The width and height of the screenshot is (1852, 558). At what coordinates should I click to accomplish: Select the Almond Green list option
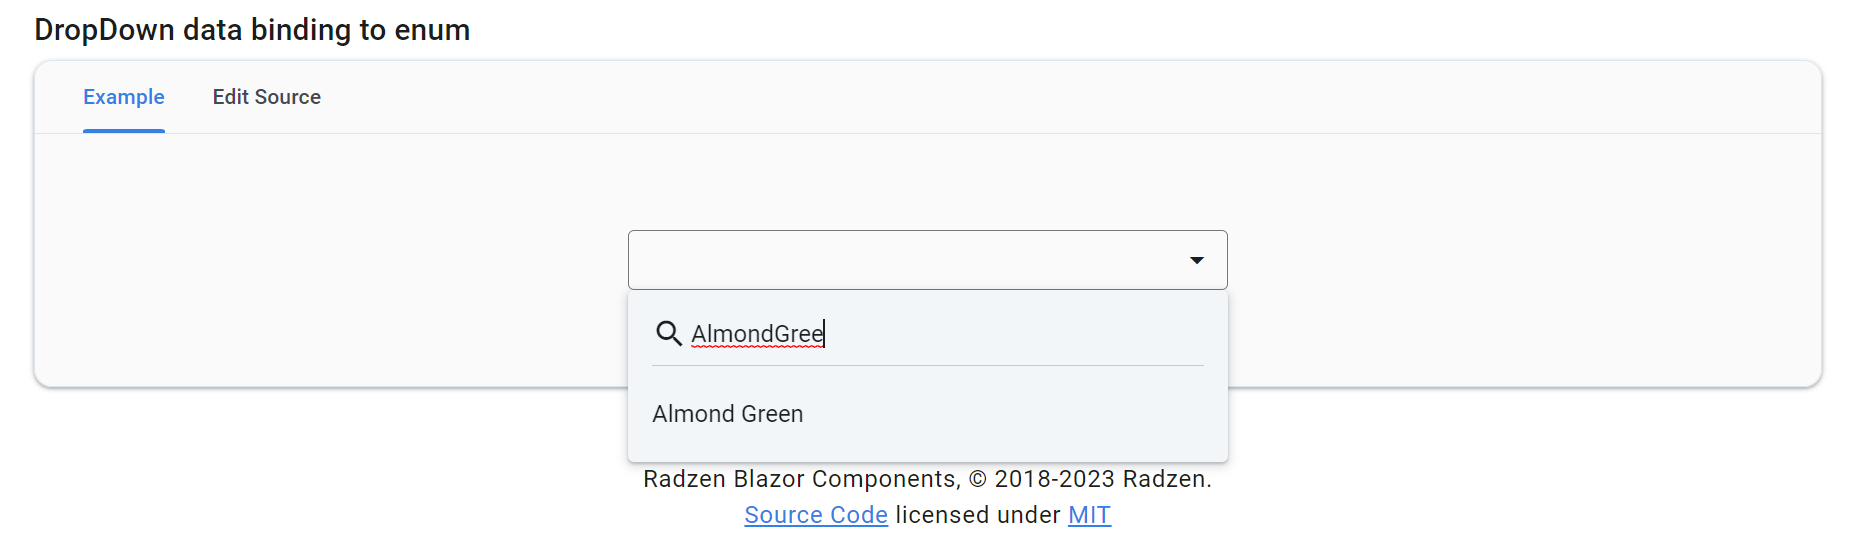pos(728,414)
